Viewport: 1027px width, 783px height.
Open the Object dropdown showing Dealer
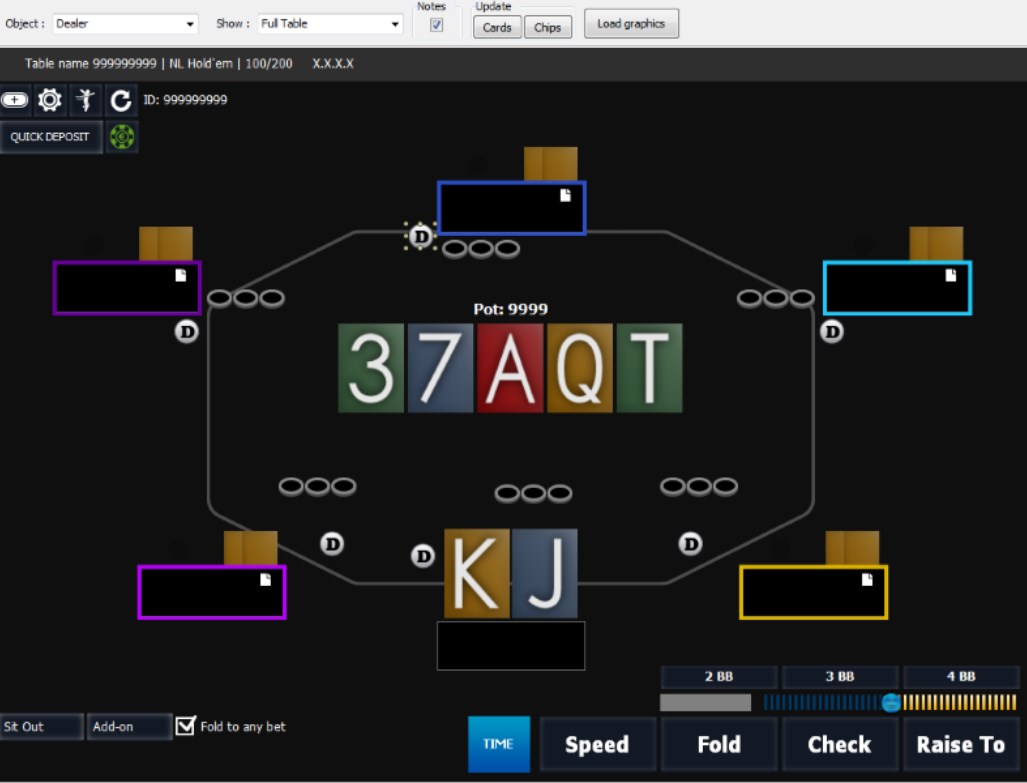click(125, 24)
